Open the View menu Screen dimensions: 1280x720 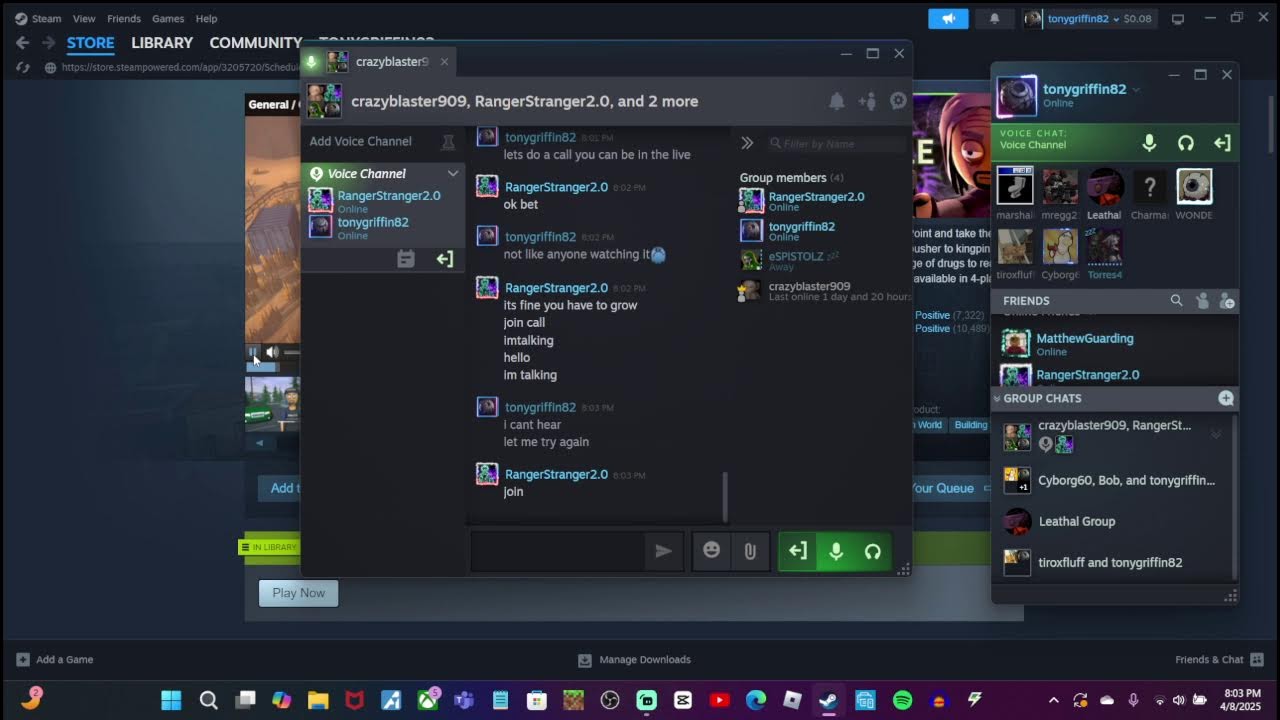(84, 18)
